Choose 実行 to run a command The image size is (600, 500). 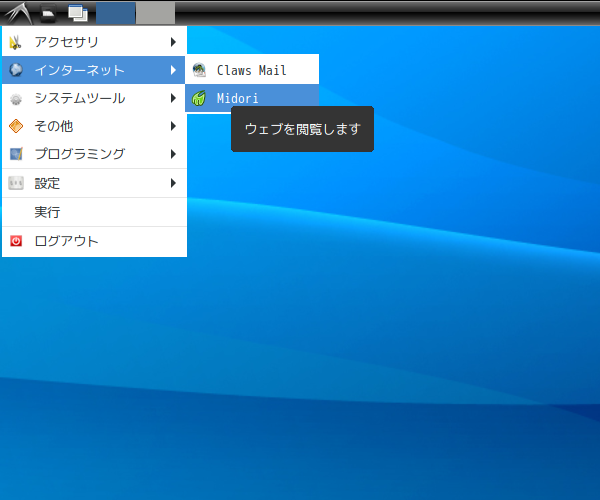[95, 212]
